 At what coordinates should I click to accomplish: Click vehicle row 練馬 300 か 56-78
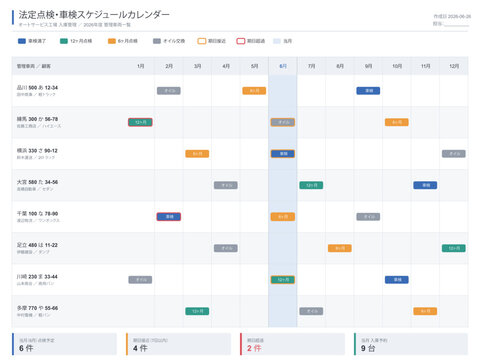(240, 122)
